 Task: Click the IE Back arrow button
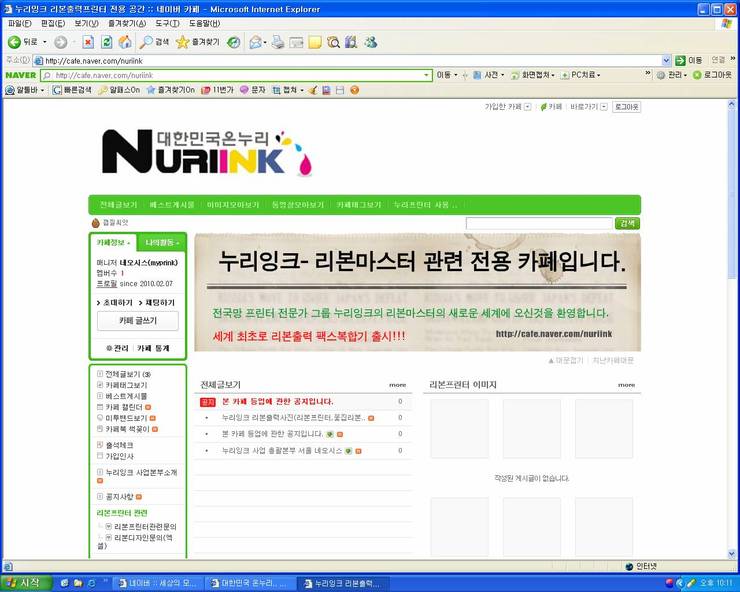(22, 42)
